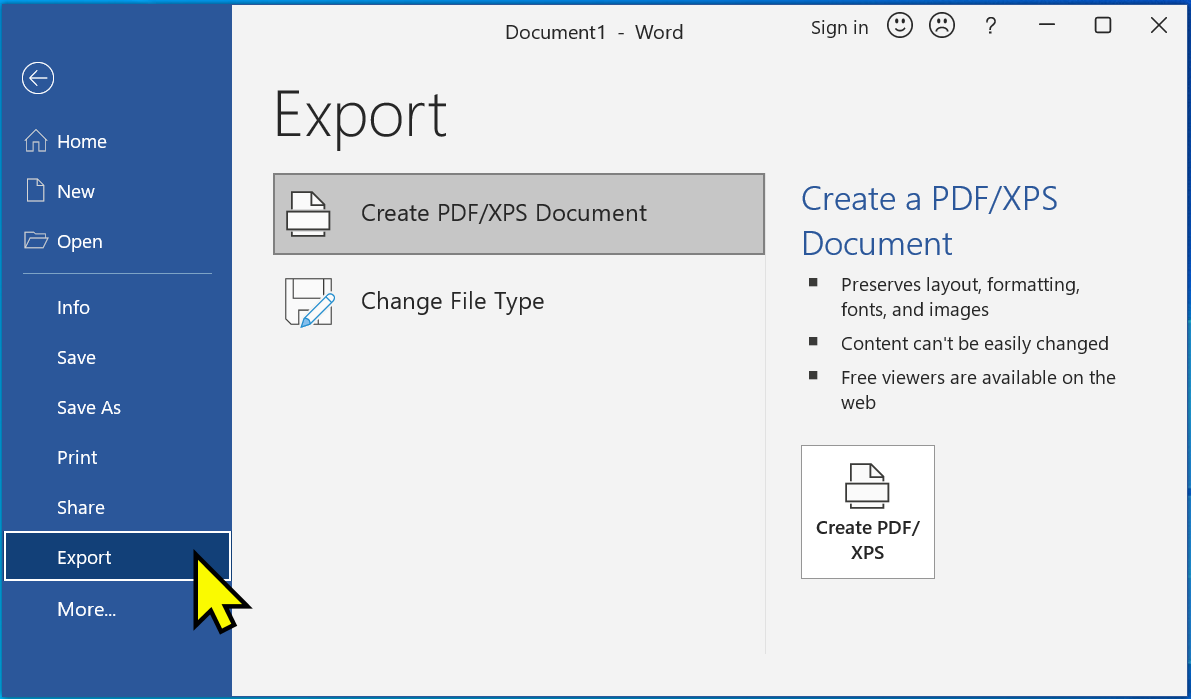Send a smile with the happy face icon

(x=899, y=27)
